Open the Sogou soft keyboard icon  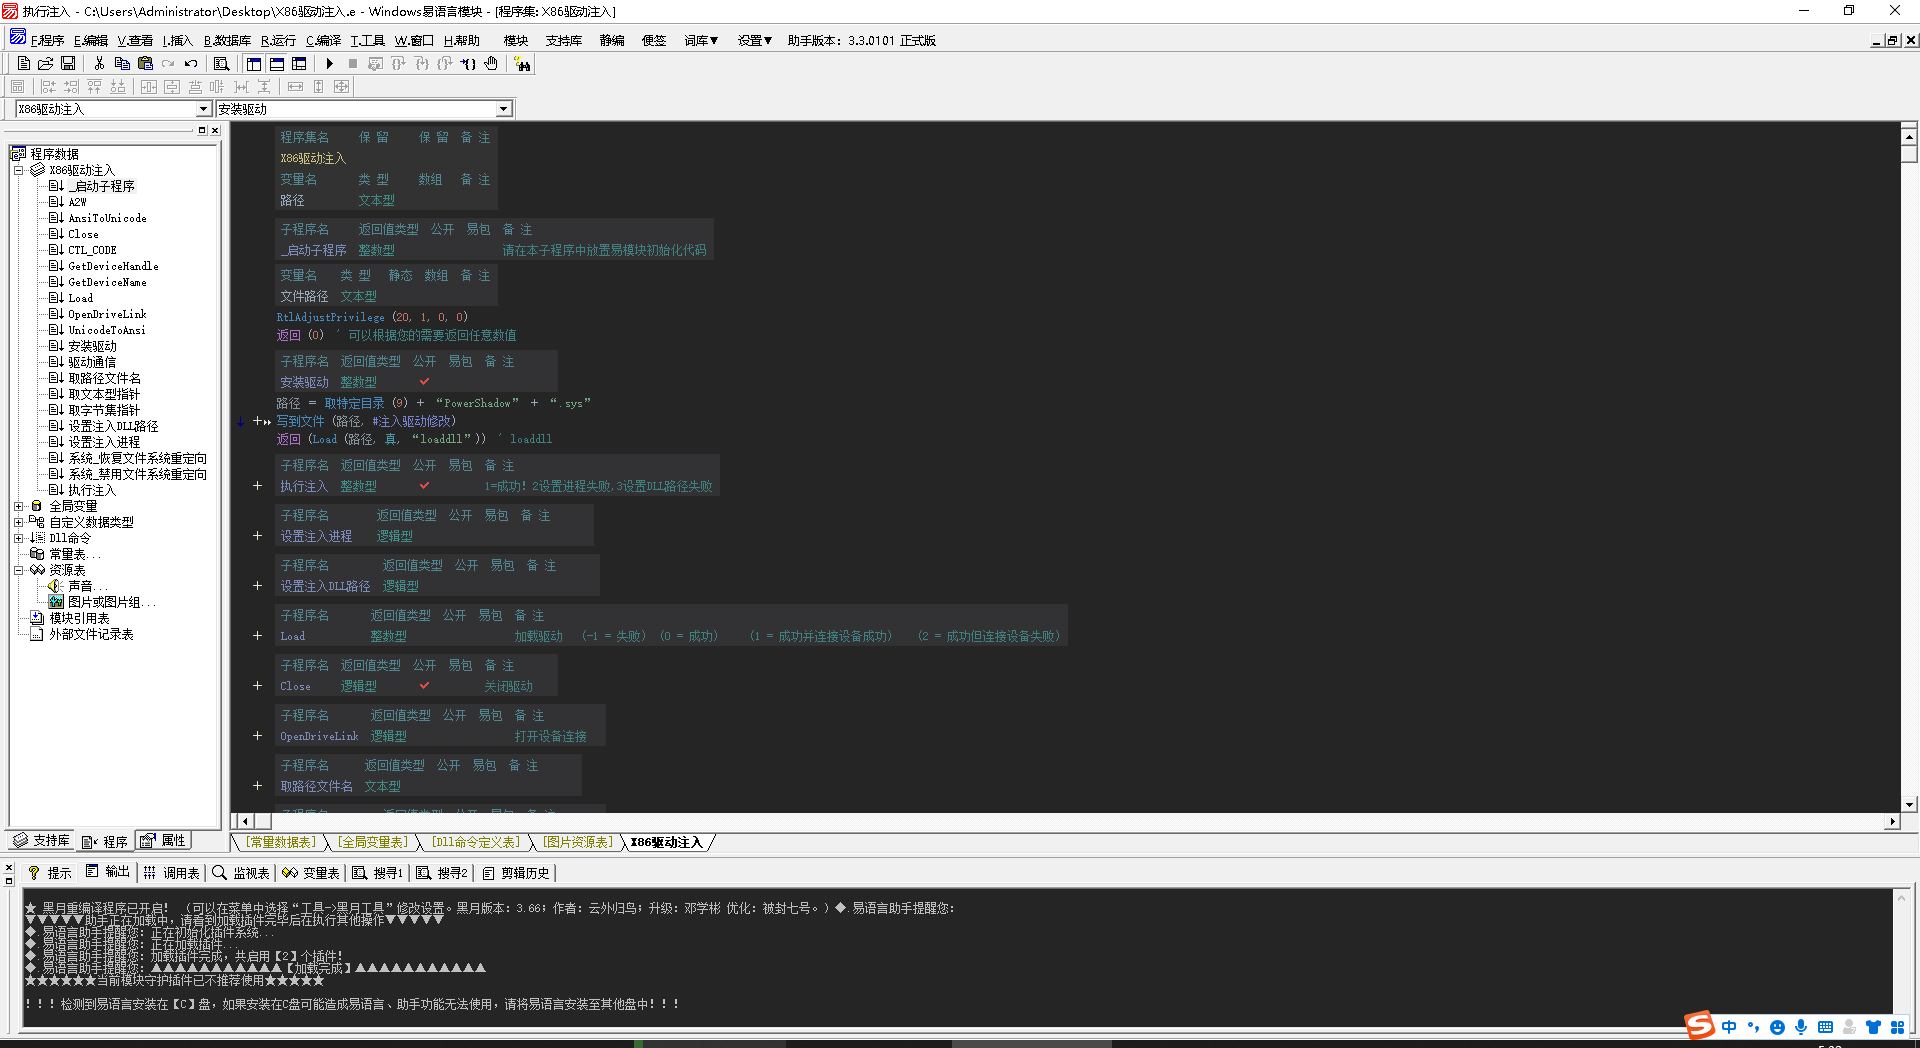[1825, 1027]
